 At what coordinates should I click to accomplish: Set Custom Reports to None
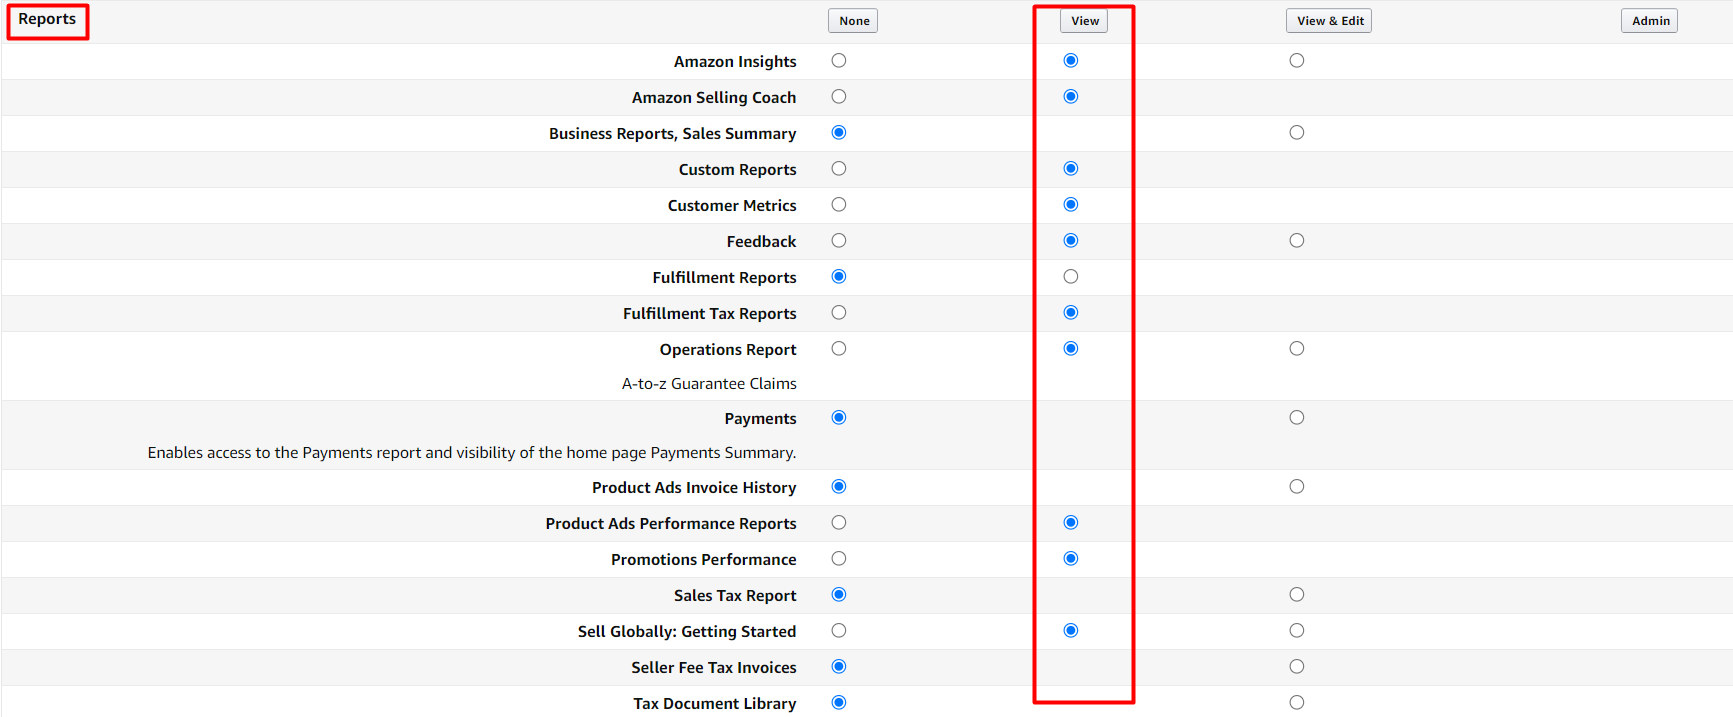[x=839, y=169]
